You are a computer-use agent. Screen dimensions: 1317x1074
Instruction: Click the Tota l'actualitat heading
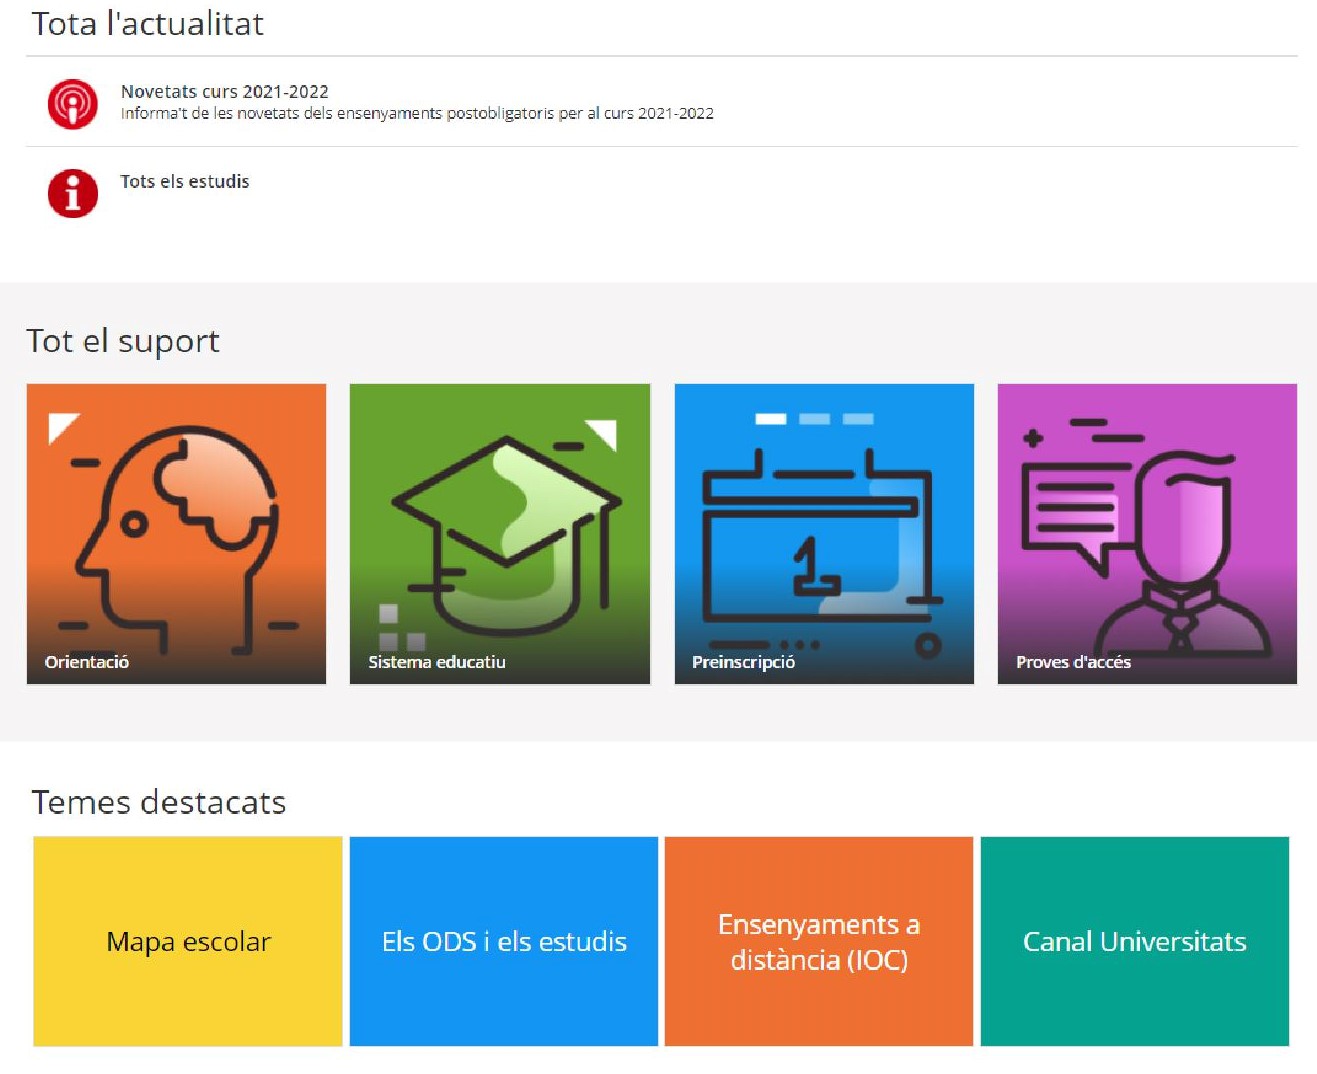click(148, 24)
